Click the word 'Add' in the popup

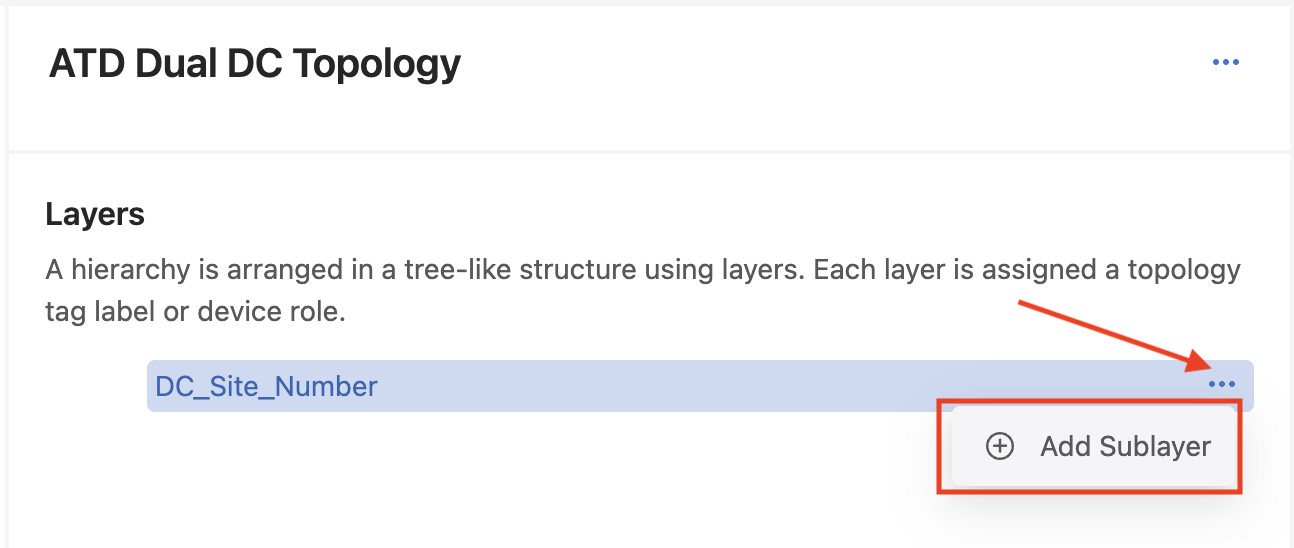1064,446
